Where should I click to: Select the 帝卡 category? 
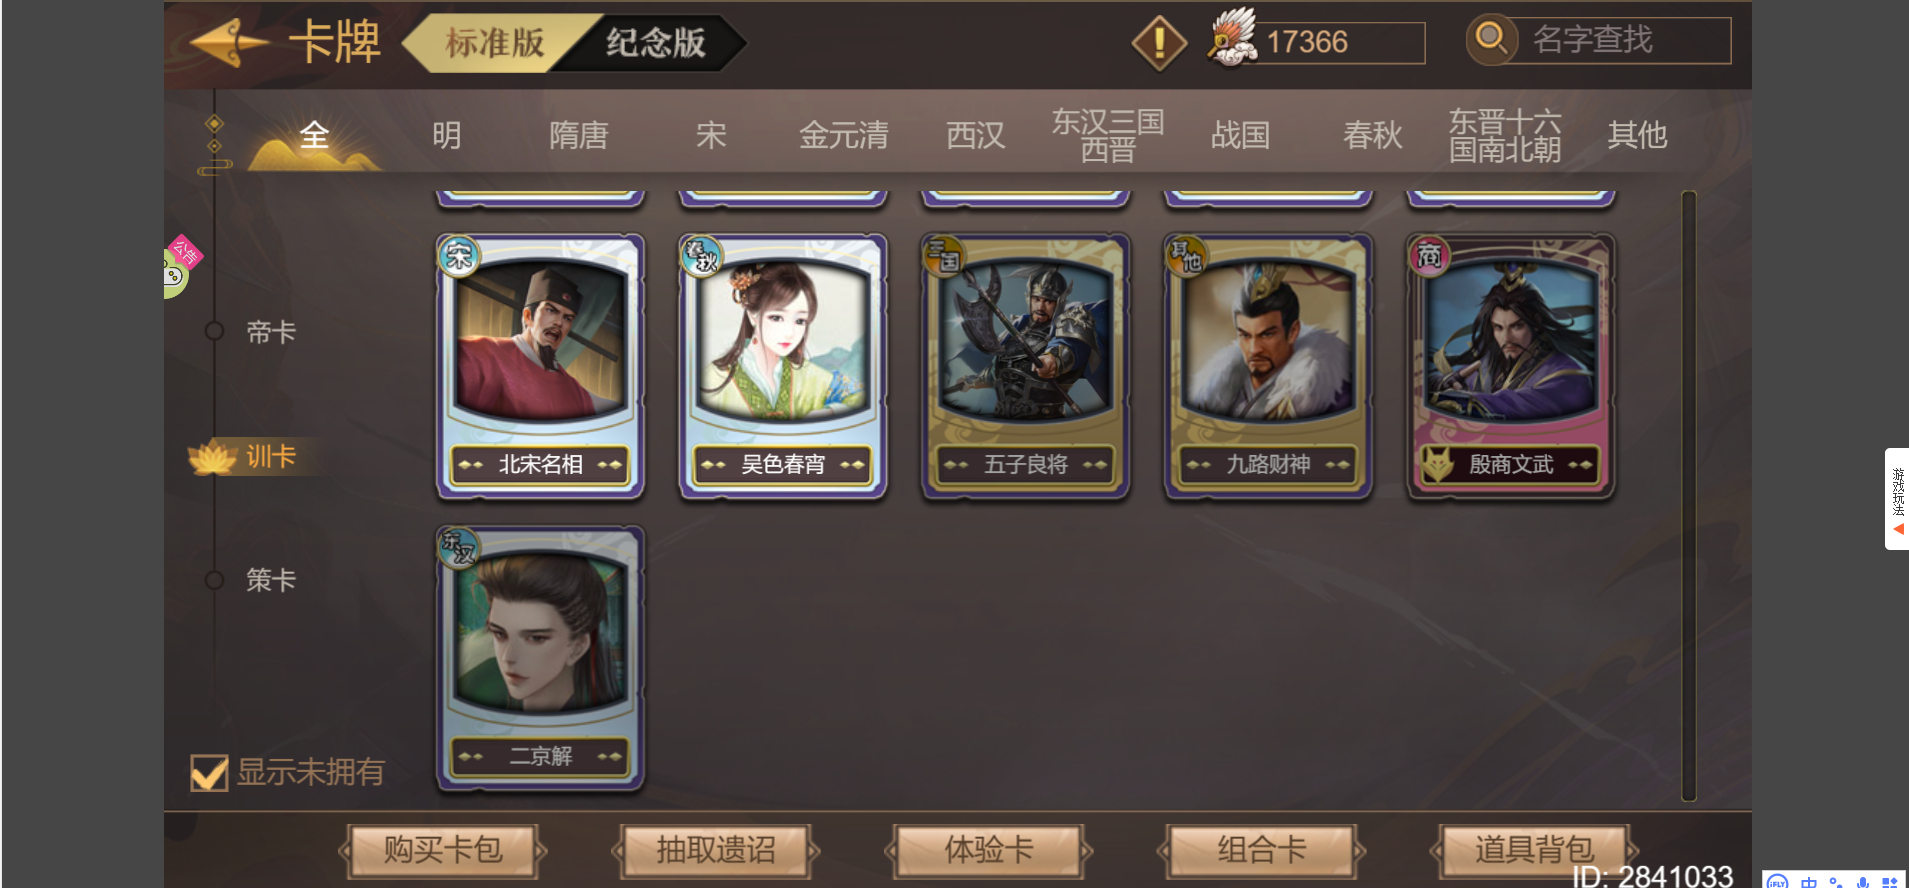[271, 332]
